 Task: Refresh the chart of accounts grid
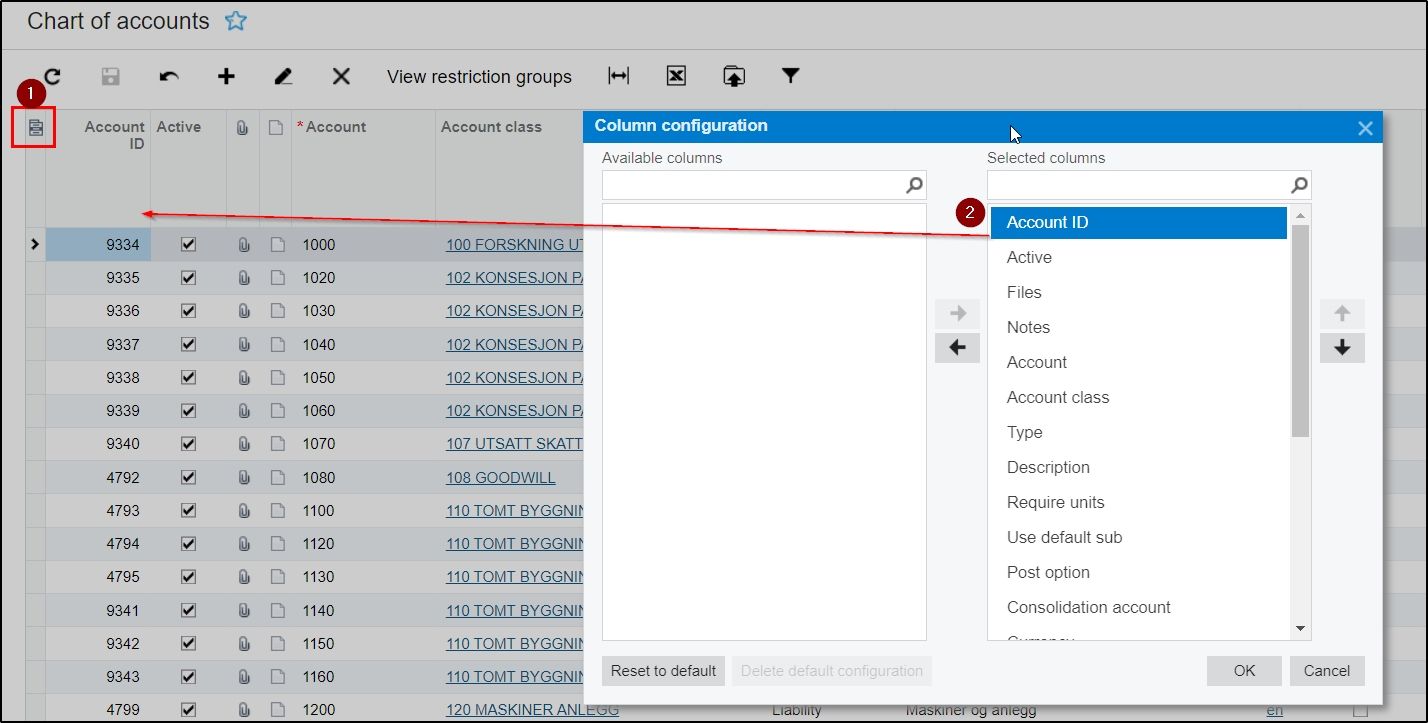click(x=50, y=76)
